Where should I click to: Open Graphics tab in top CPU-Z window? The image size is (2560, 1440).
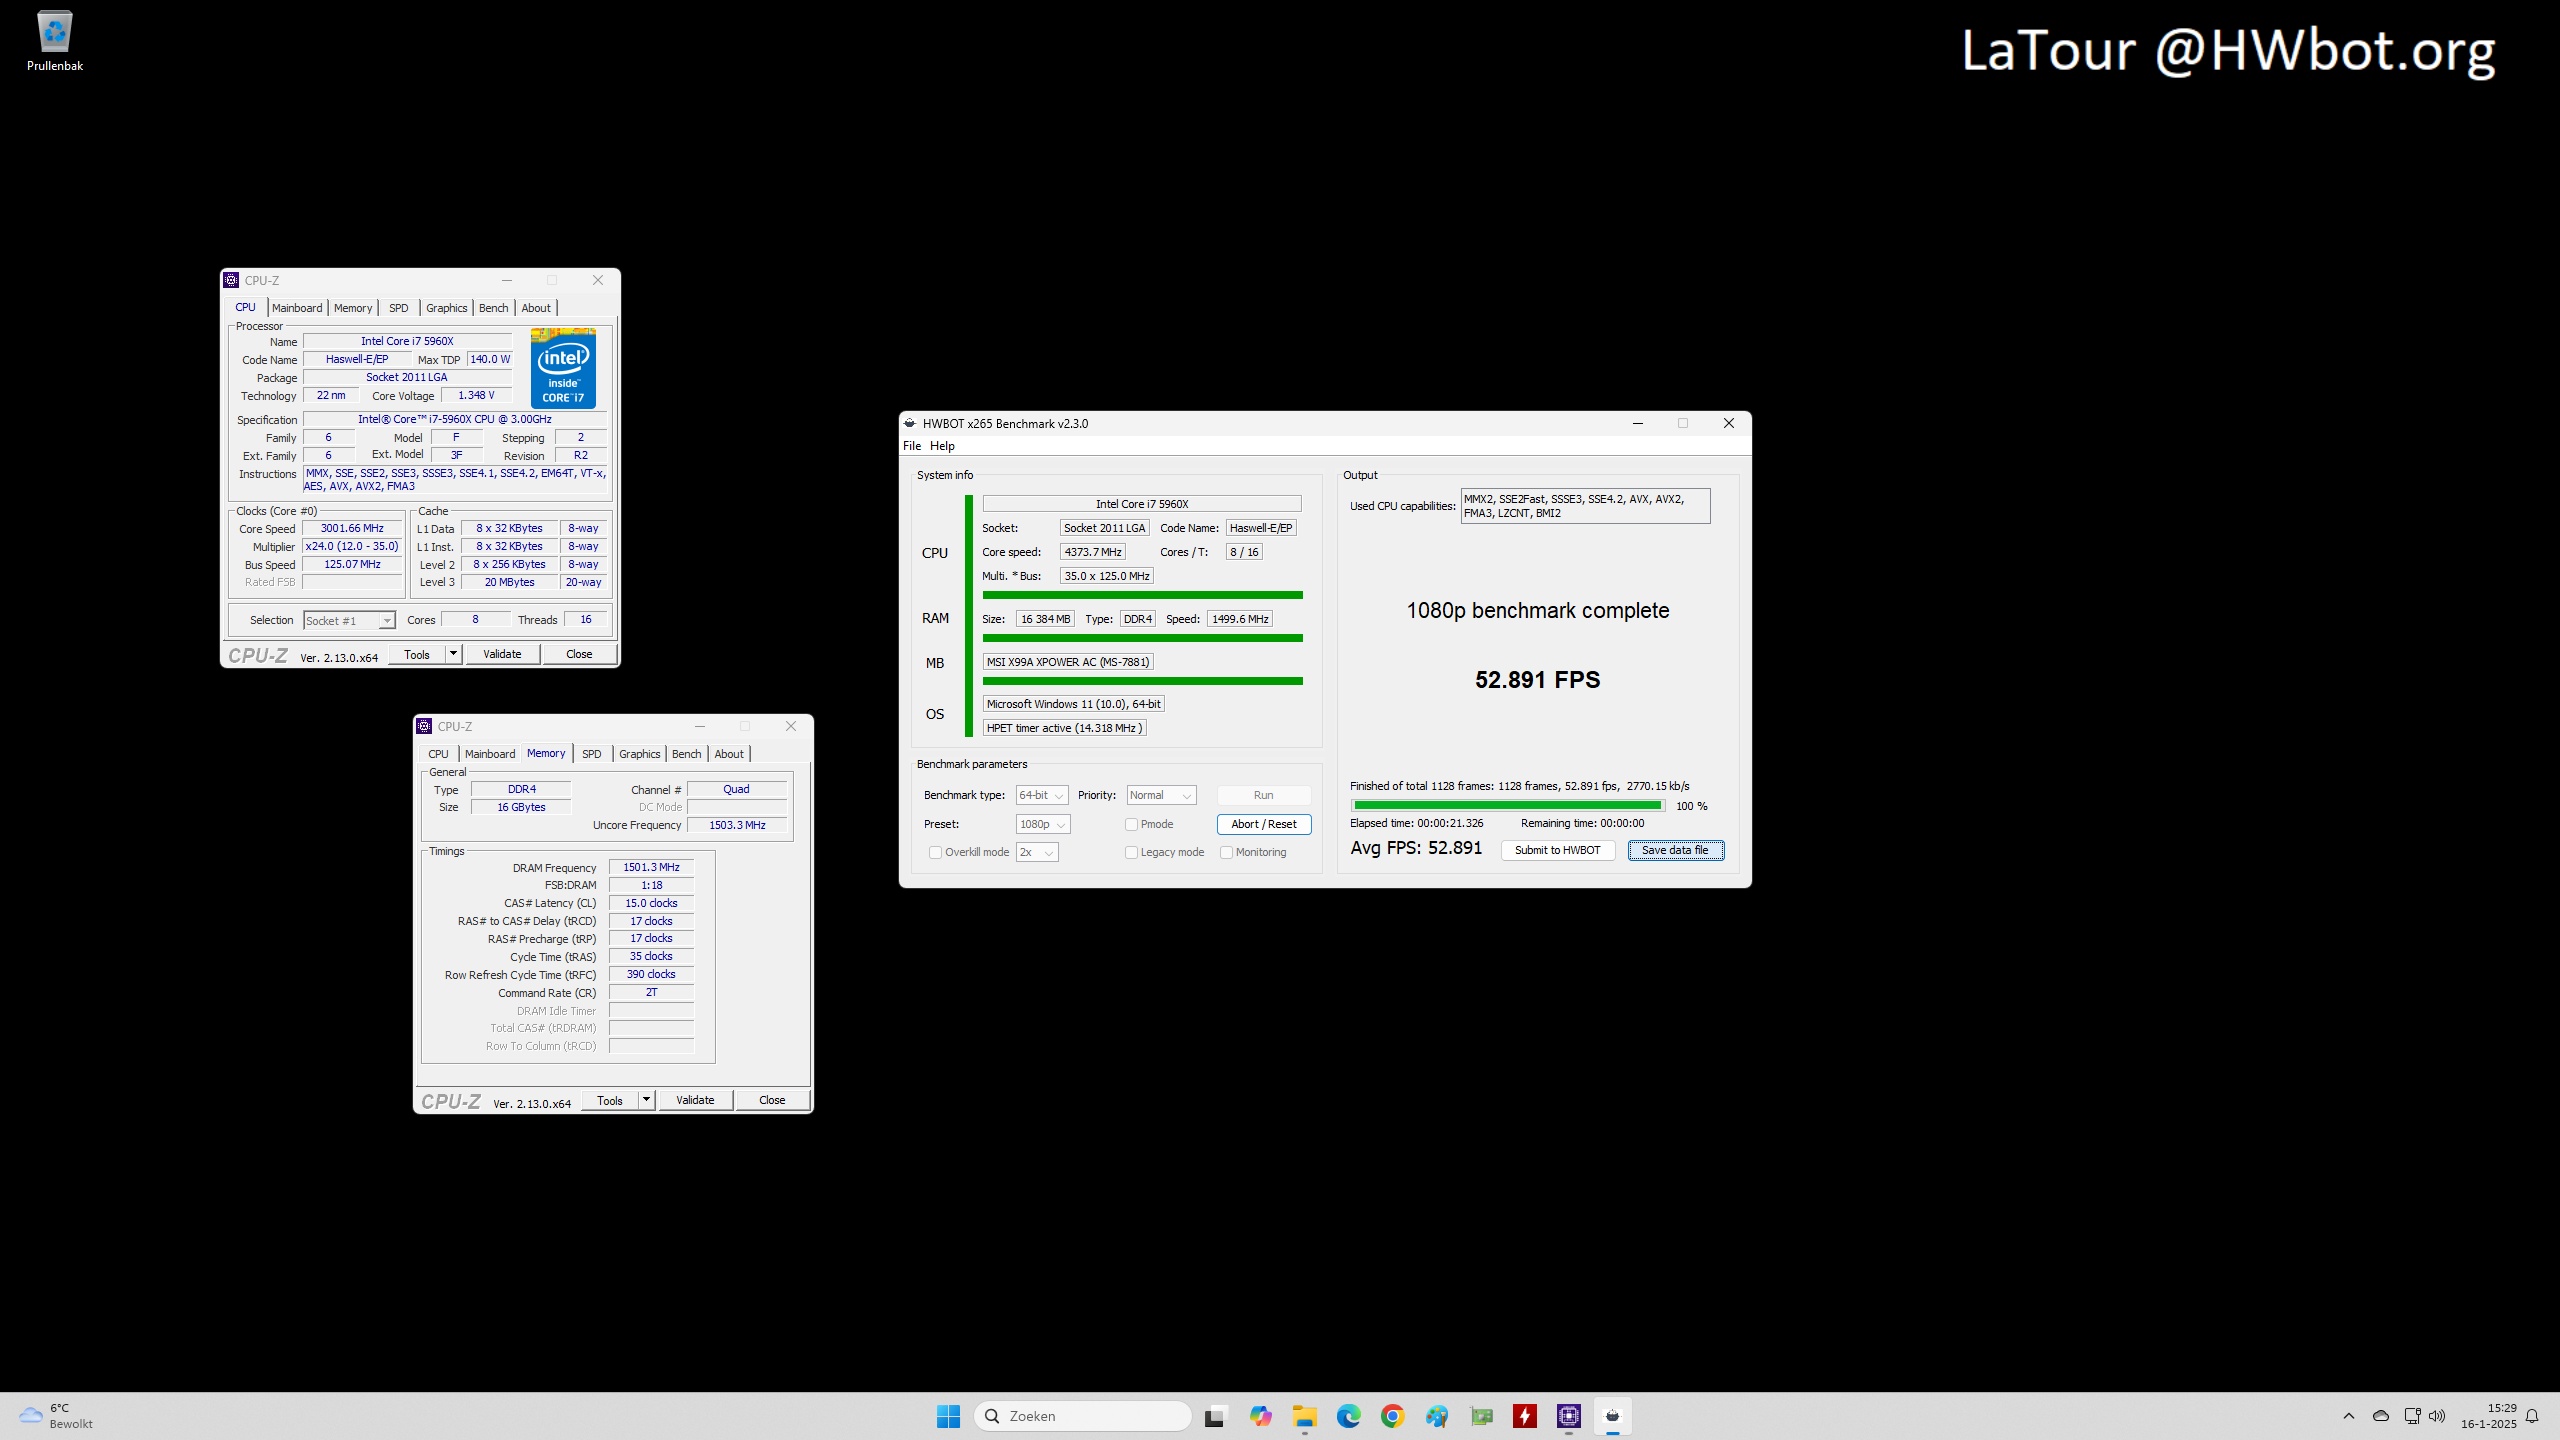(447, 308)
